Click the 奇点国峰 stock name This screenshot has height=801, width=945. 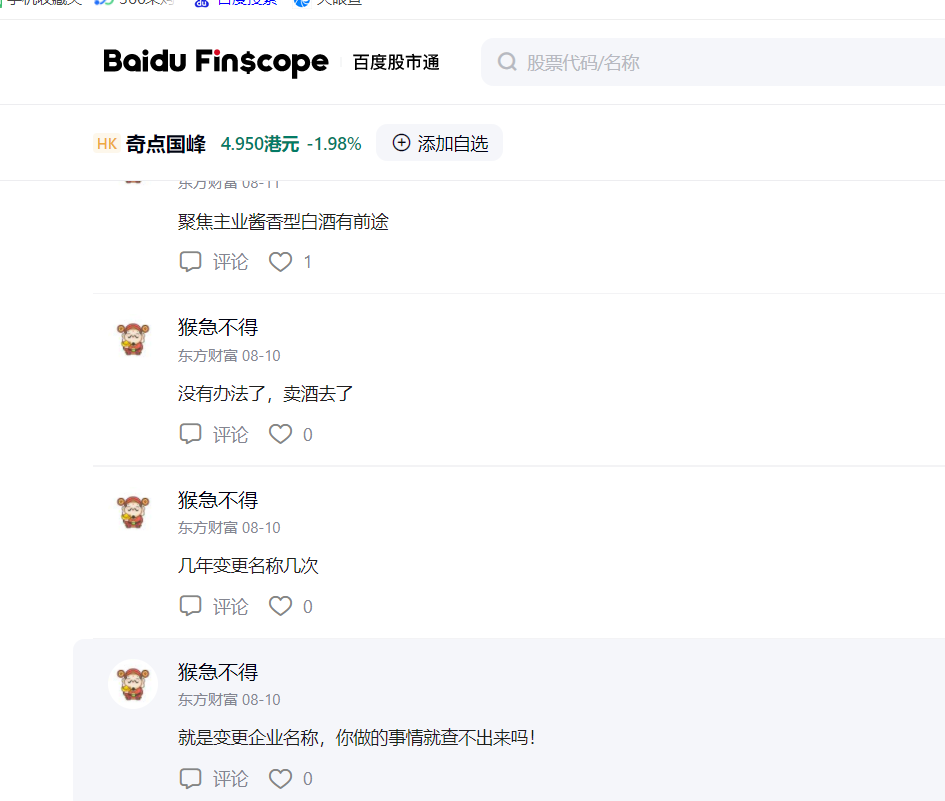(x=166, y=144)
